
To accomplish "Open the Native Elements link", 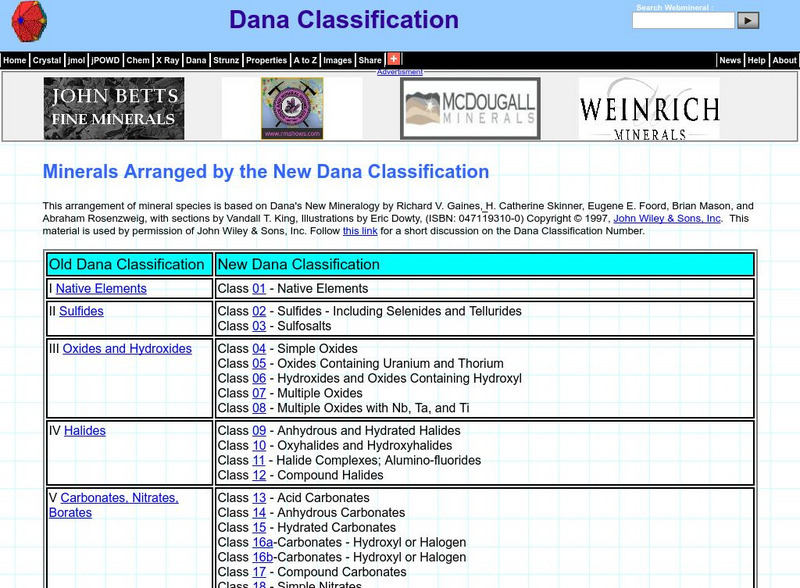I will (101, 288).
